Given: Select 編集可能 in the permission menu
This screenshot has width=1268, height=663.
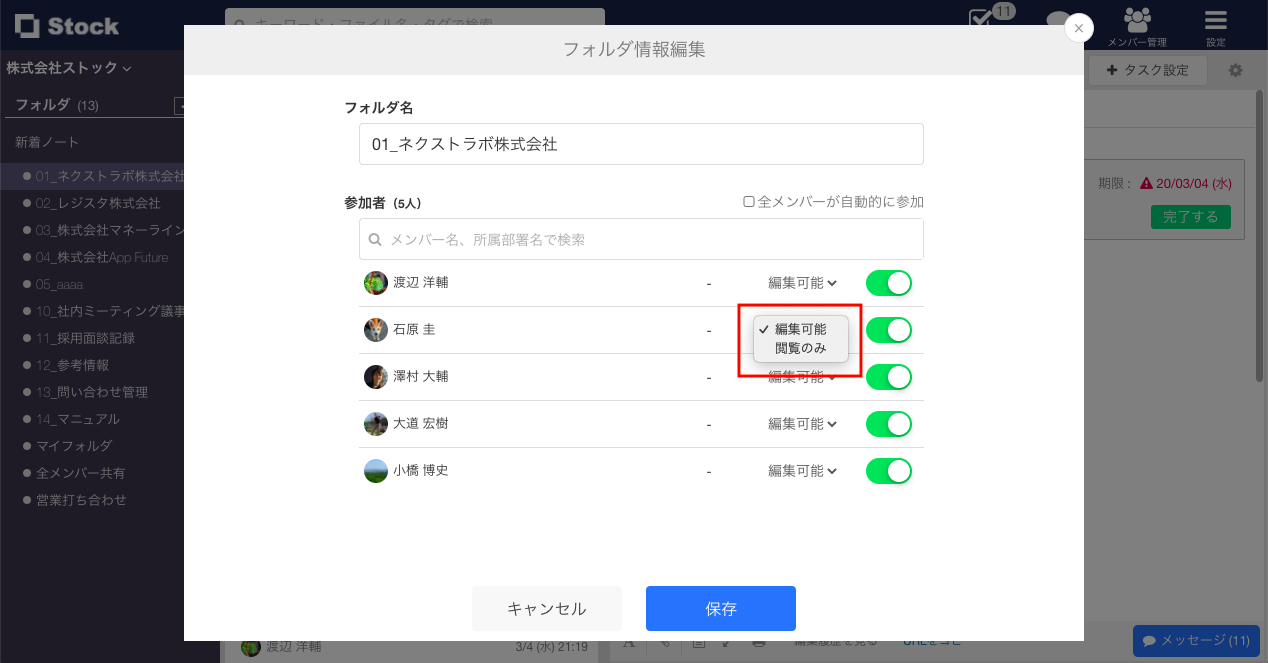Looking at the screenshot, I should [801, 329].
